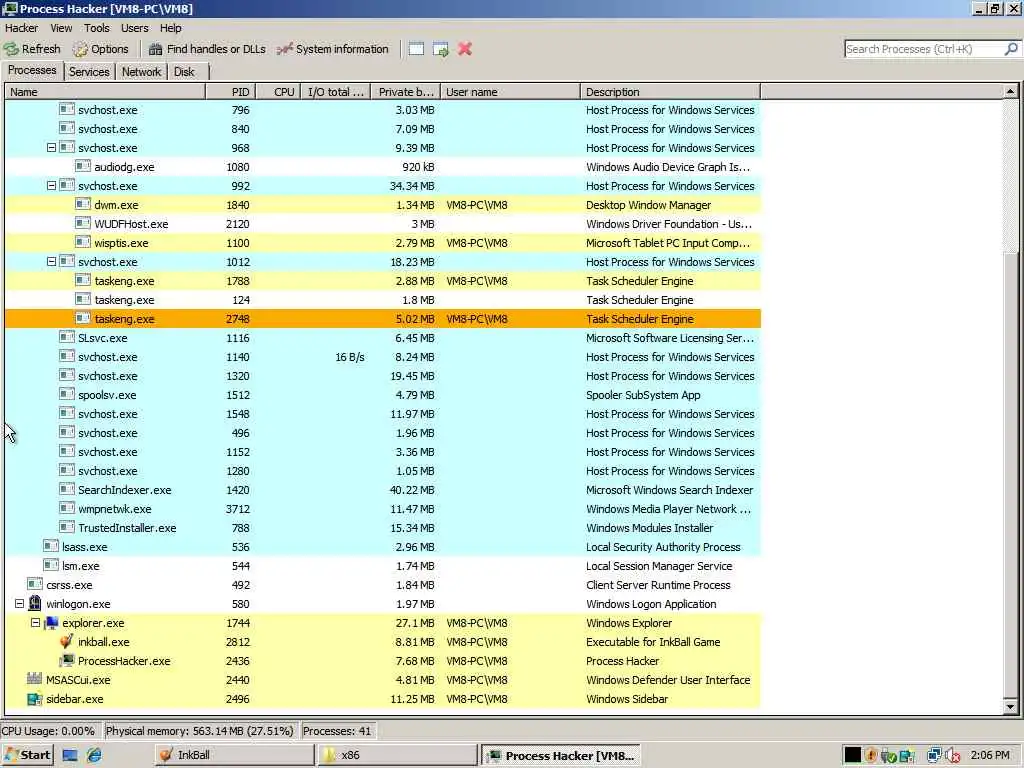Image resolution: width=1024 pixels, height=768 pixels.
Task: Click the inkball.exe process icon
Action: point(67,641)
